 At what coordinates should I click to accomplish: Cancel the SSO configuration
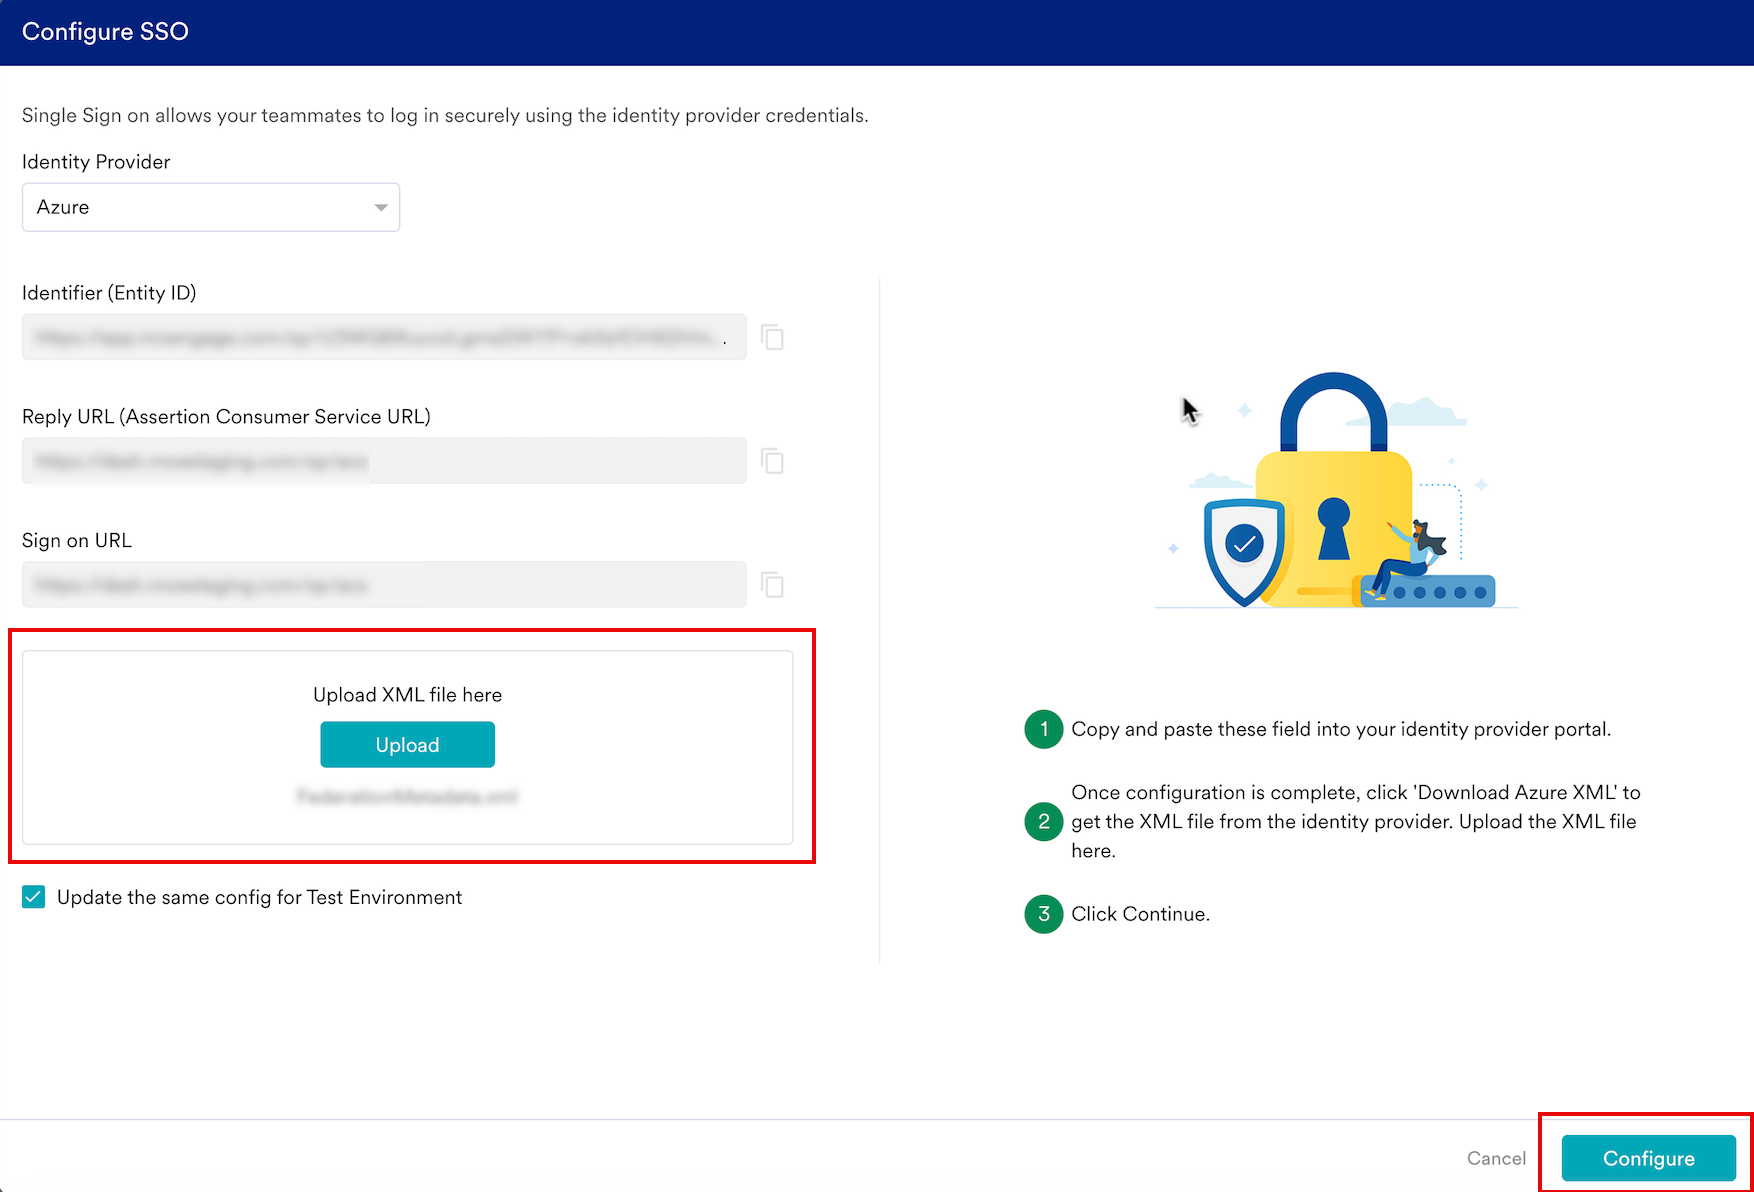pyautogui.click(x=1496, y=1158)
